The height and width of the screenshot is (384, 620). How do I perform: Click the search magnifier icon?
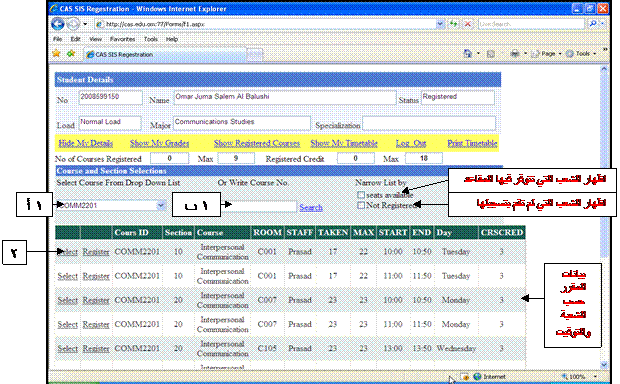click(x=593, y=24)
